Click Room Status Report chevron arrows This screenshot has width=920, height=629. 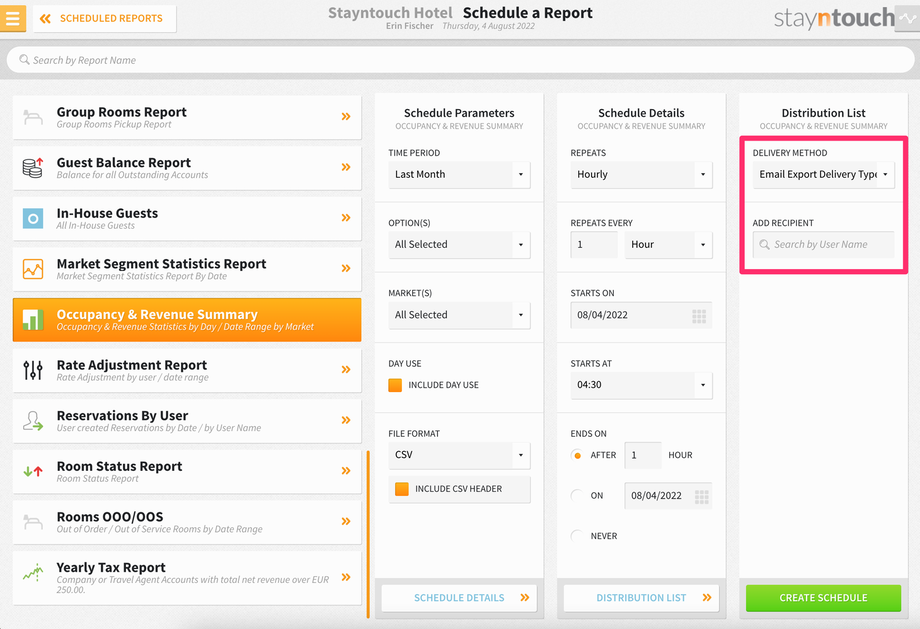click(346, 471)
